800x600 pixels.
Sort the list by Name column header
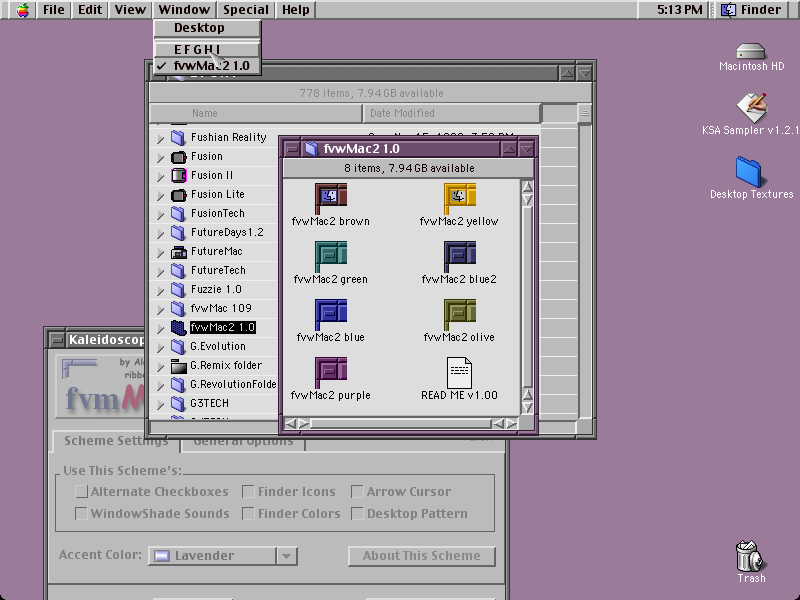(256, 113)
